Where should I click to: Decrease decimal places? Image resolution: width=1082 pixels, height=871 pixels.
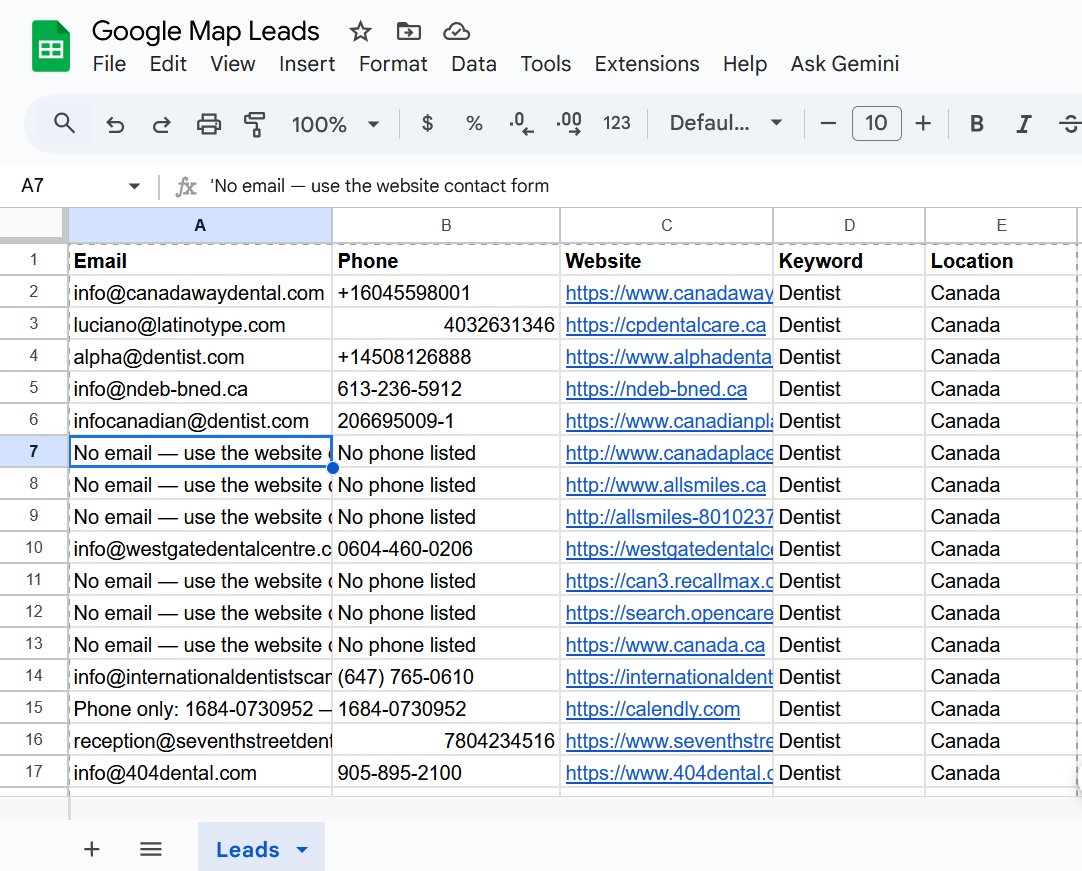[x=519, y=123]
